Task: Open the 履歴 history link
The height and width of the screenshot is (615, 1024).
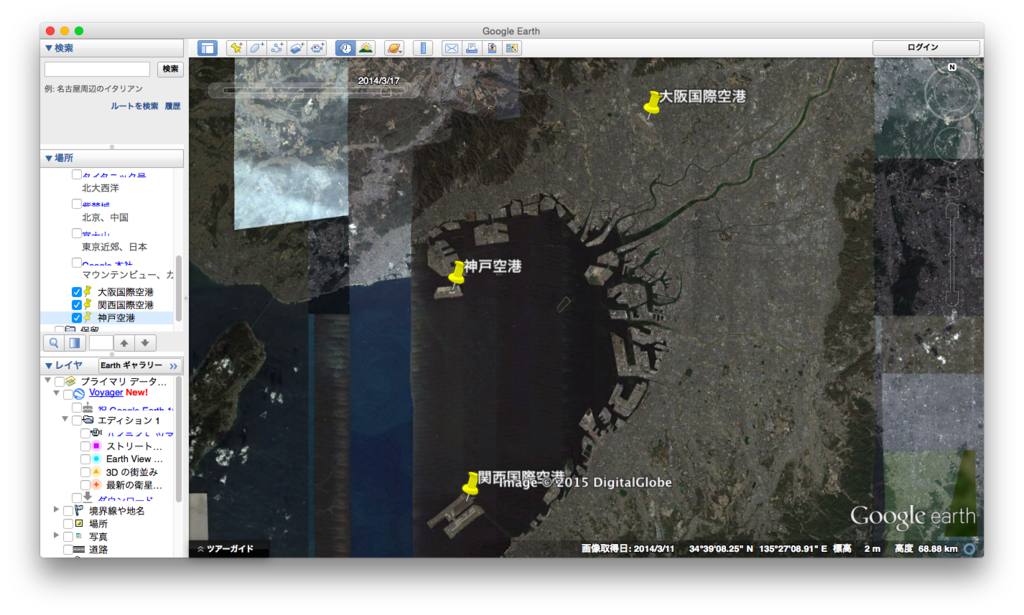Action: pyautogui.click(x=172, y=106)
